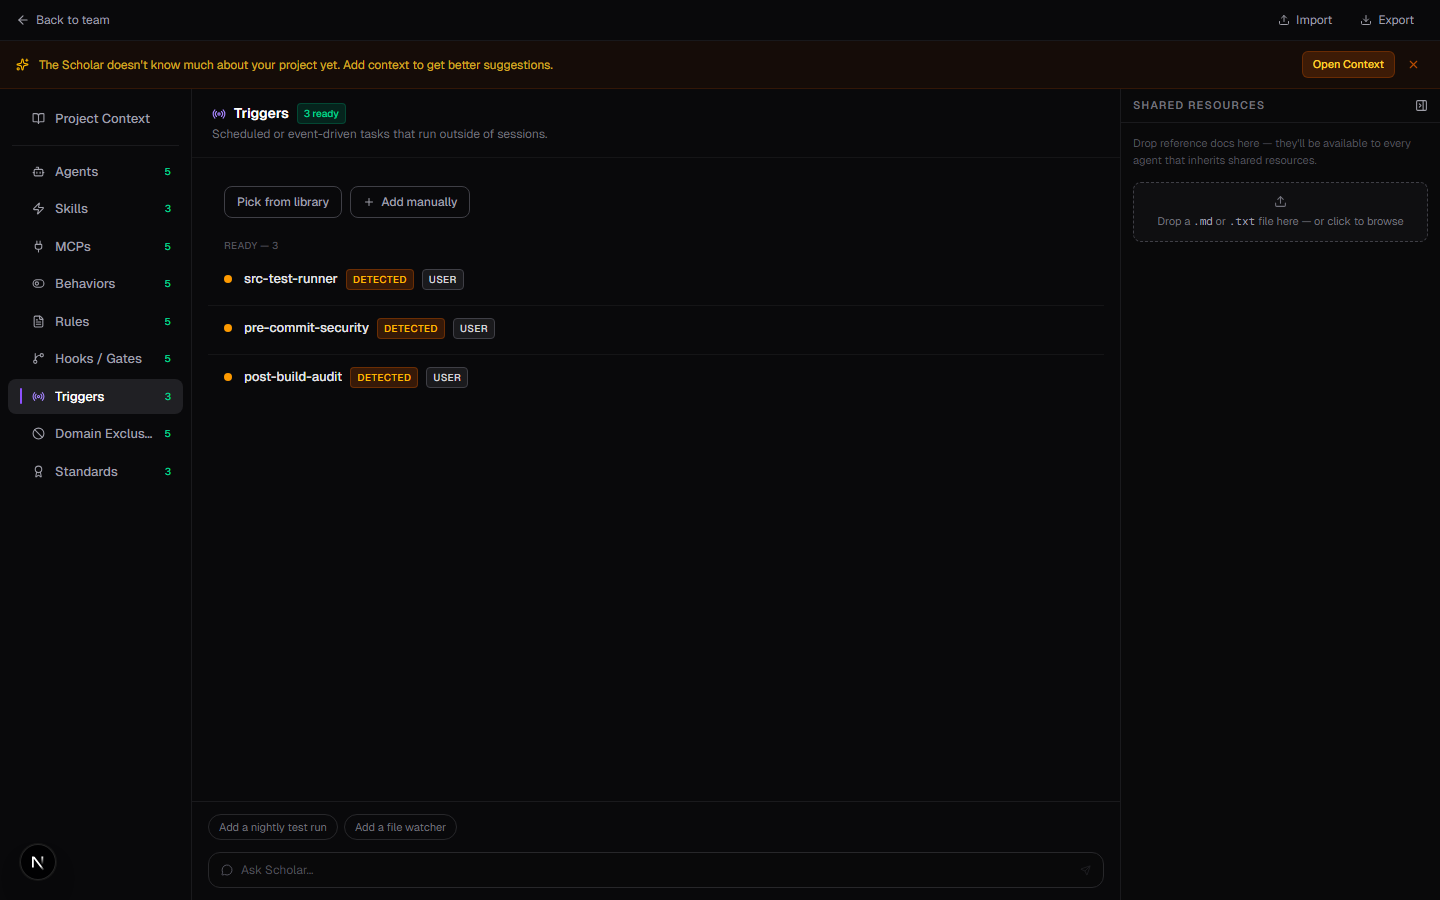Click the Skills lightning icon
The image size is (1440, 900).
tap(38, 209)
